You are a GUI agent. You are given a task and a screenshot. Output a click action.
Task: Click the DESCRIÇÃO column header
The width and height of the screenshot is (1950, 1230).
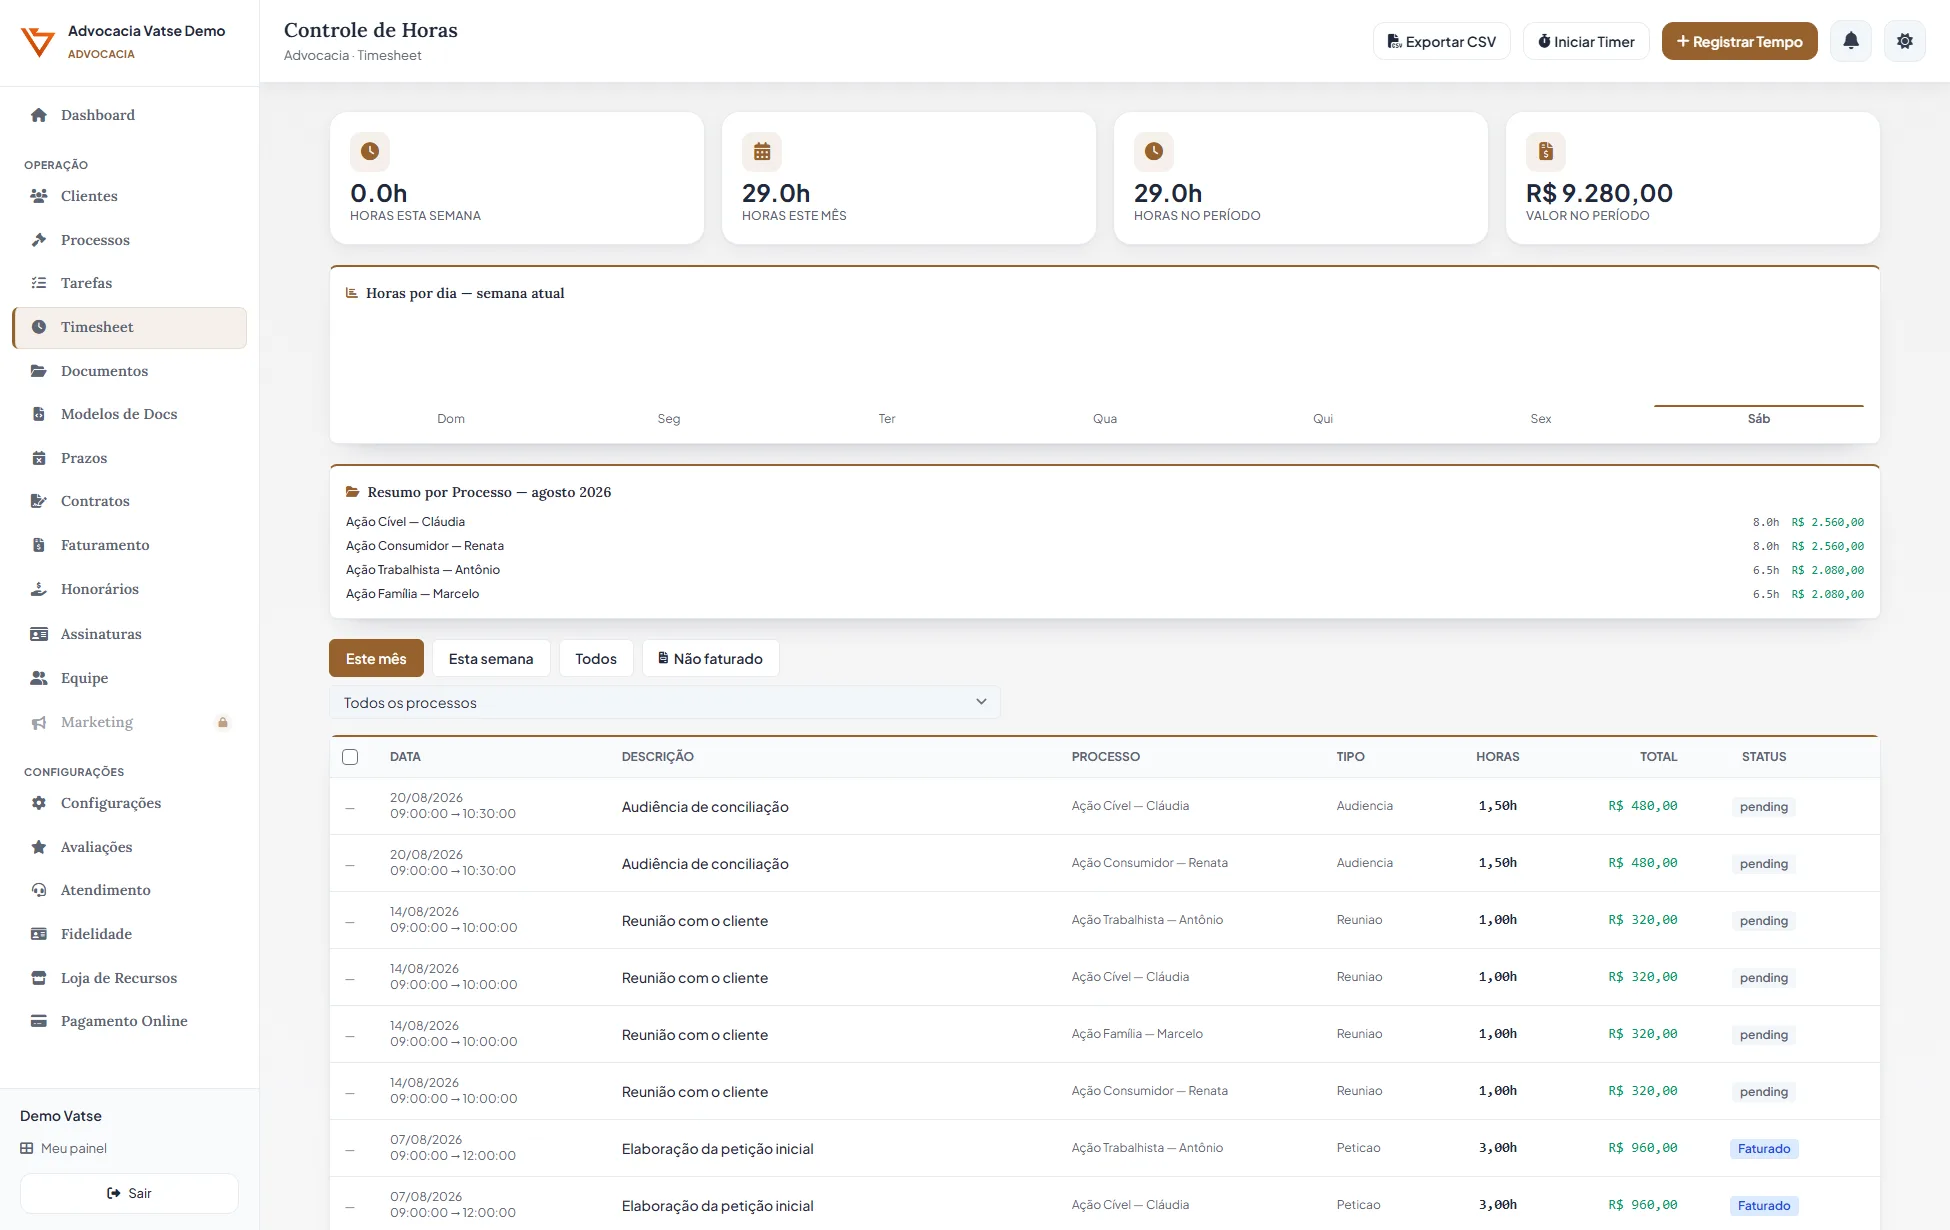point(658,757)
